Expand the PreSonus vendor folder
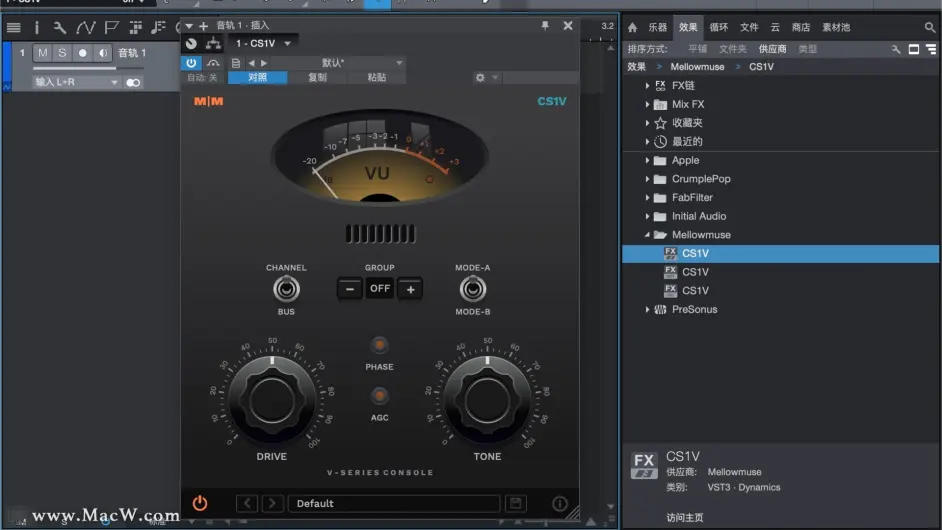 click(647, 309)
